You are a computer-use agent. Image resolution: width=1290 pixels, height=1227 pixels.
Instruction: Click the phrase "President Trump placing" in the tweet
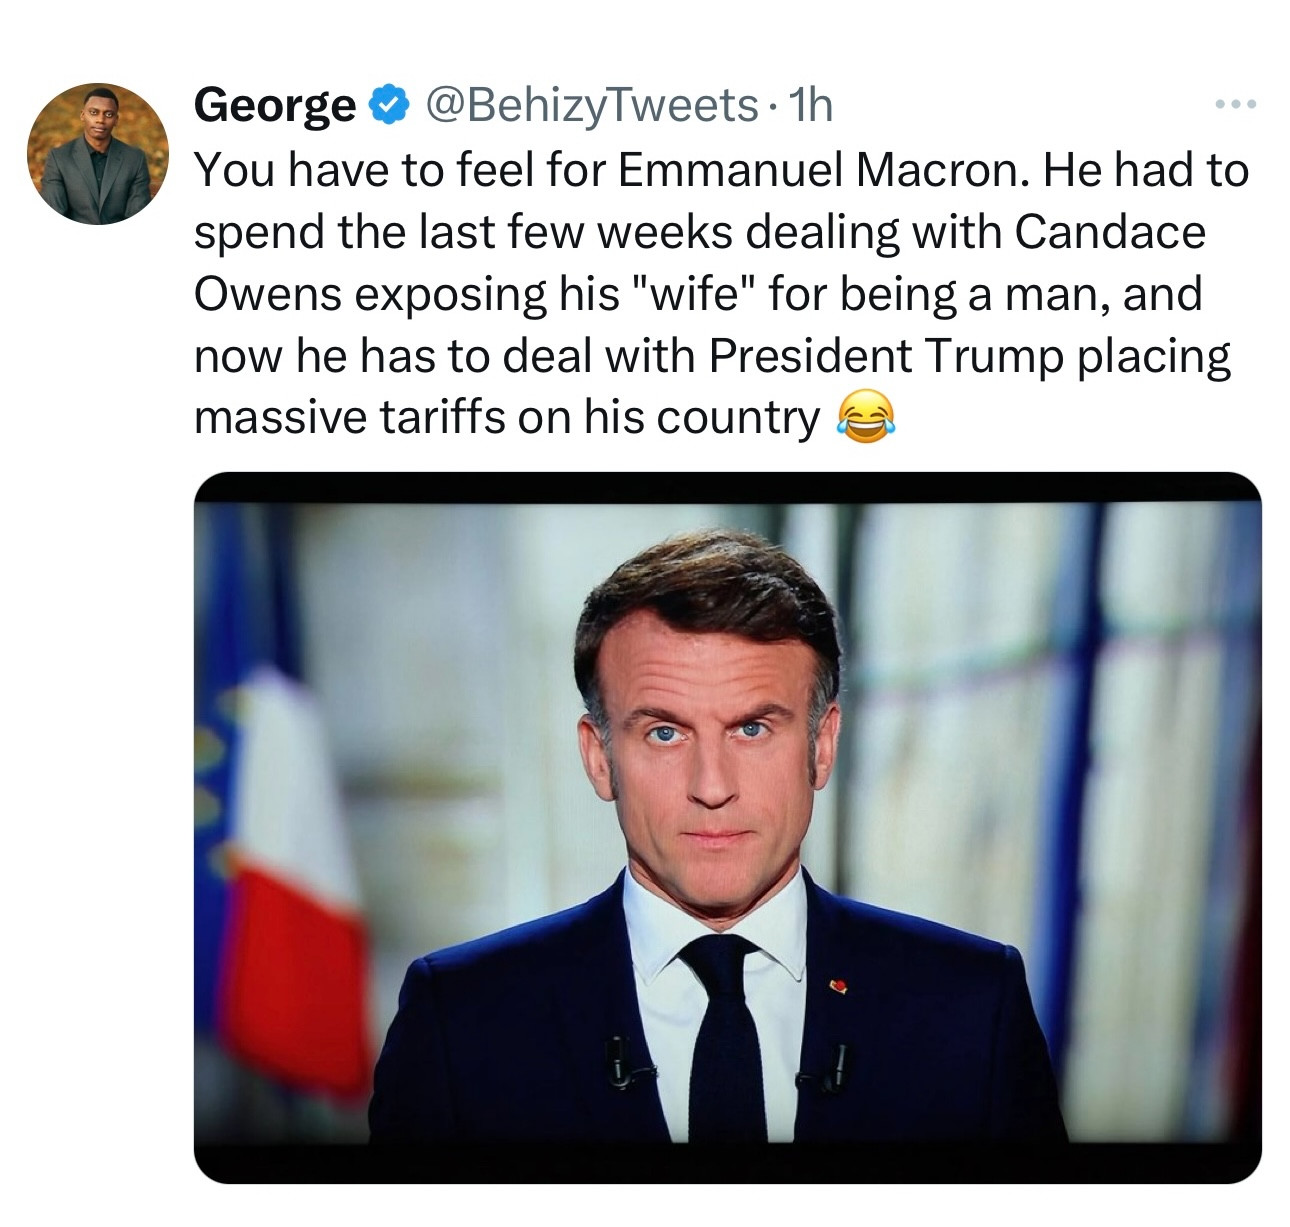tap(969, 356)
